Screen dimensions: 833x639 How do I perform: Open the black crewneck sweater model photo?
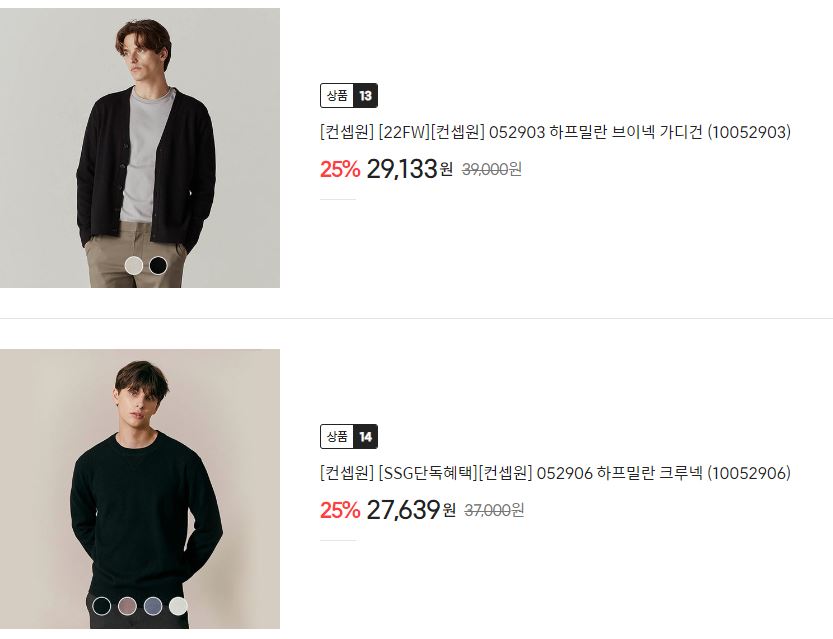pyautogui.click(x=140, y=489)
